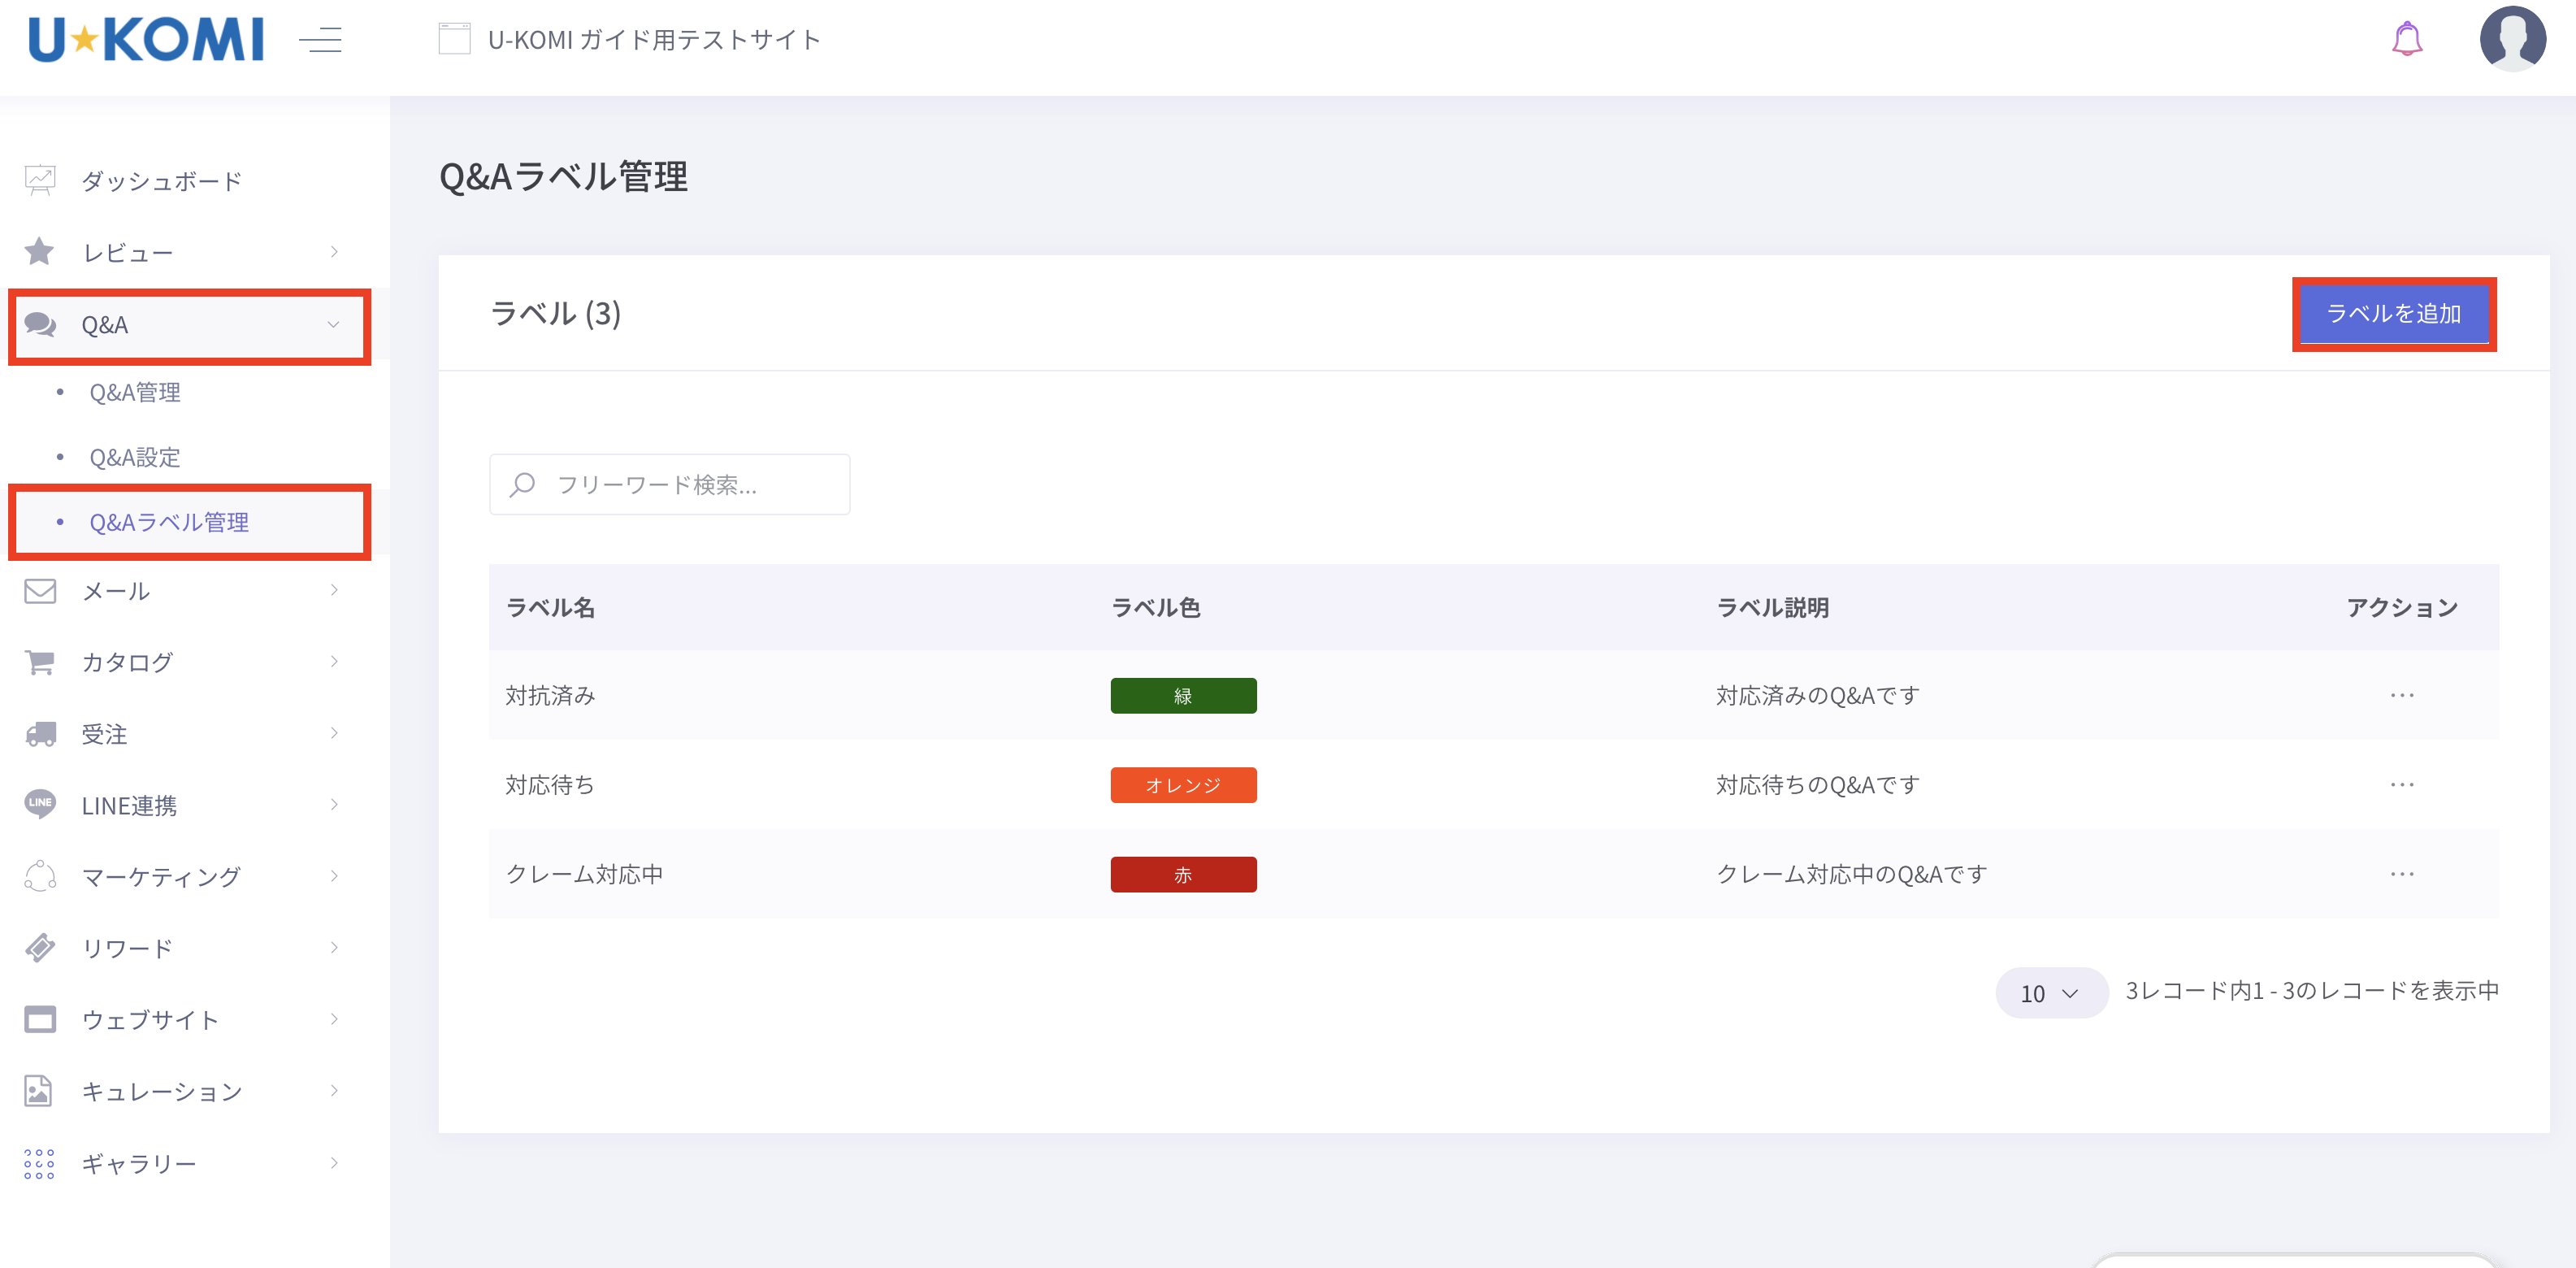Click the 受注 delivery truck icon
The width and height of the screenshot is (2576, 1268).
pos(40,734)
